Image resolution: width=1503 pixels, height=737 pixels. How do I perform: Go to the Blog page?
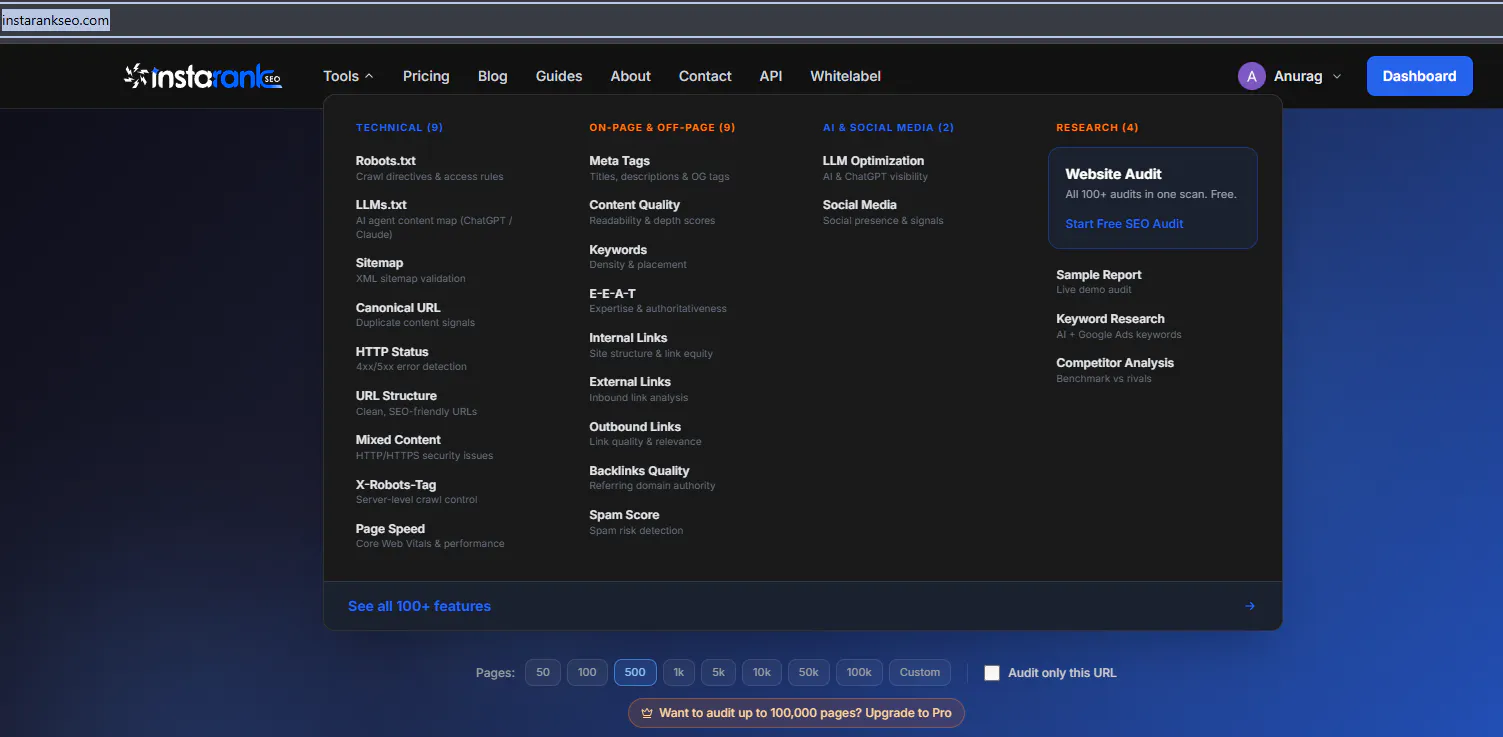493,76
